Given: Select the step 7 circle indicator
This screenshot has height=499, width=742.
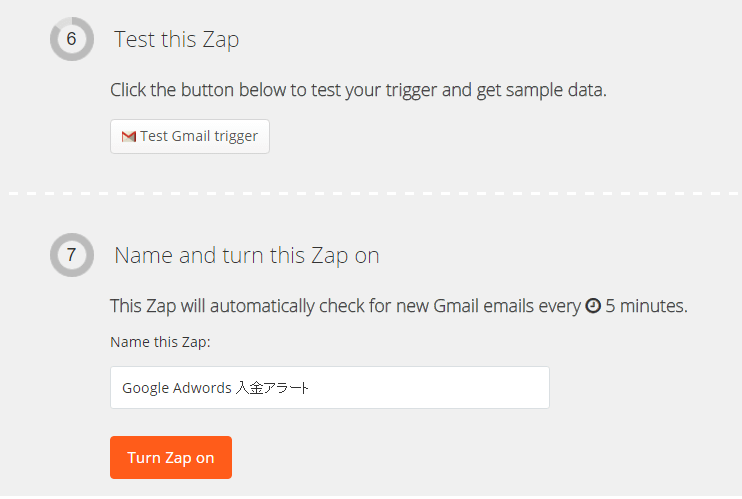Looking at the screenshot, I should click(x=72, y=255).
